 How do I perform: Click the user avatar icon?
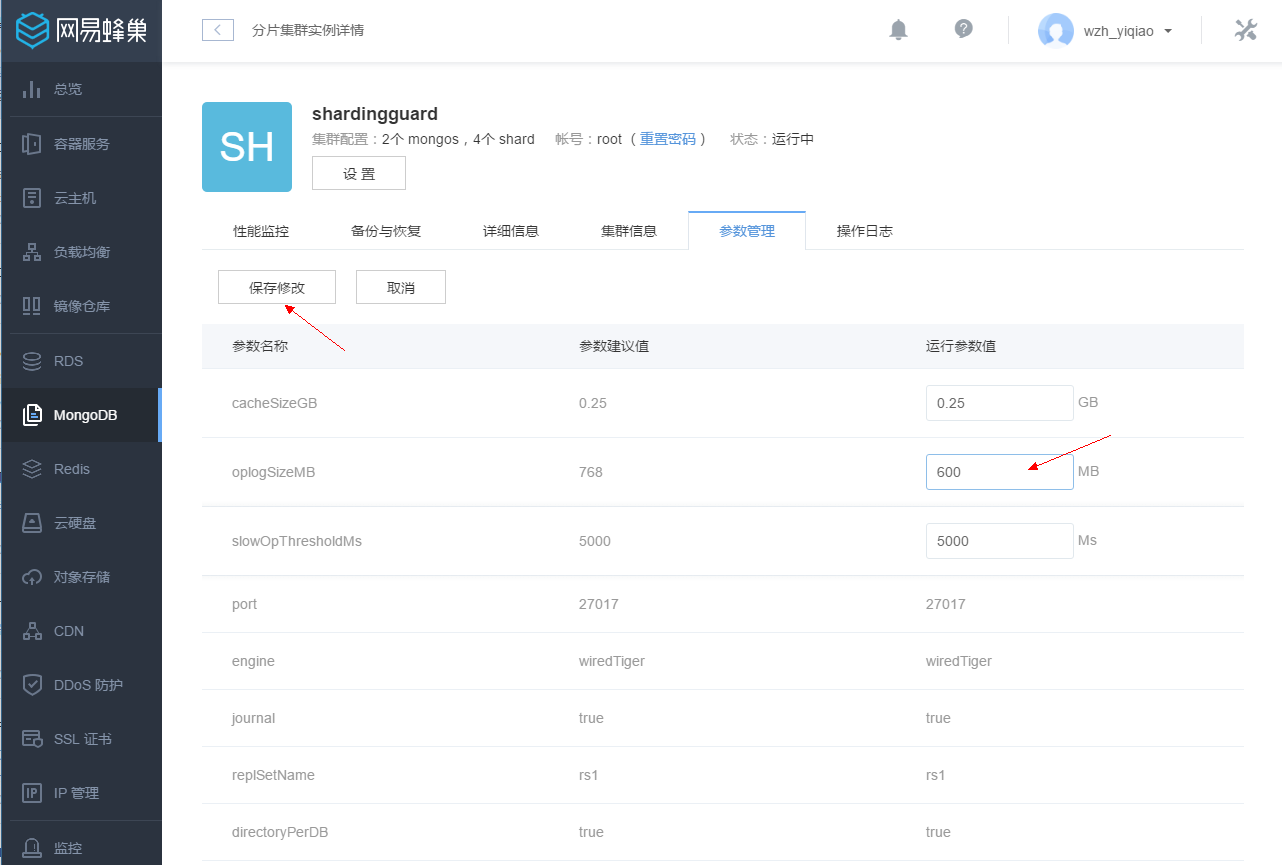pos(1056,31)
